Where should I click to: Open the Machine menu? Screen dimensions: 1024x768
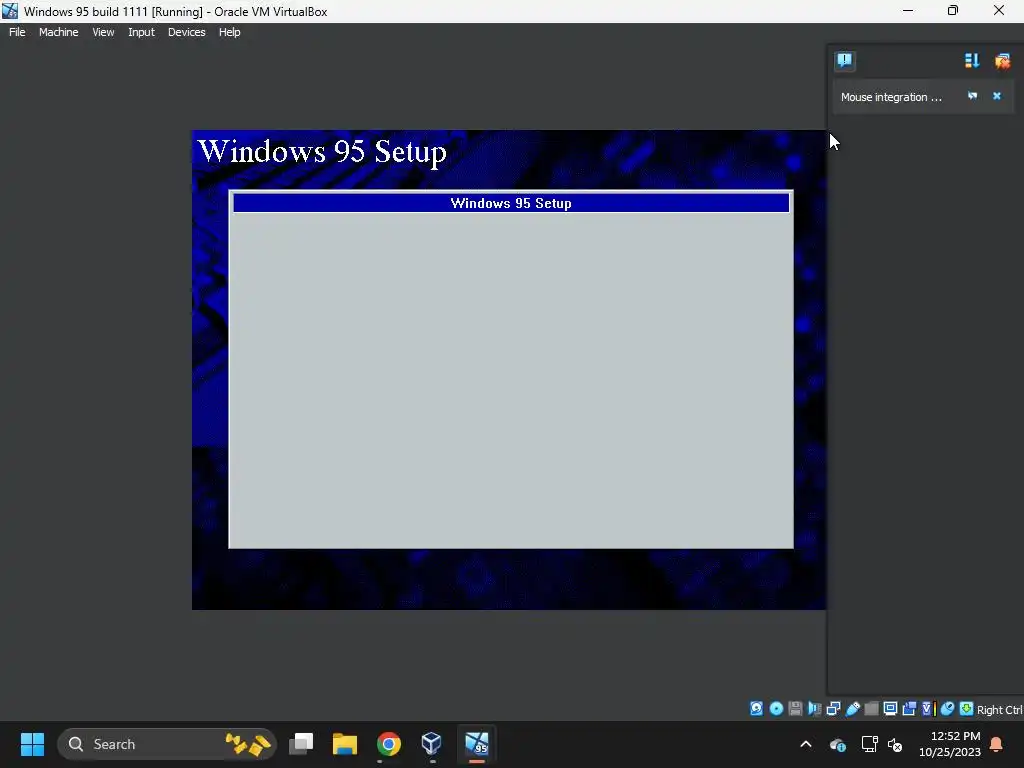click(x=58, y=32)
